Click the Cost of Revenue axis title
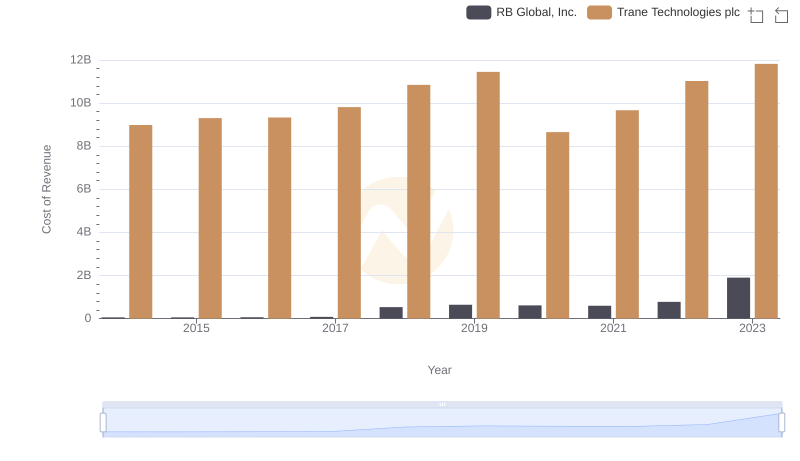800x461 pixels. 46,189
